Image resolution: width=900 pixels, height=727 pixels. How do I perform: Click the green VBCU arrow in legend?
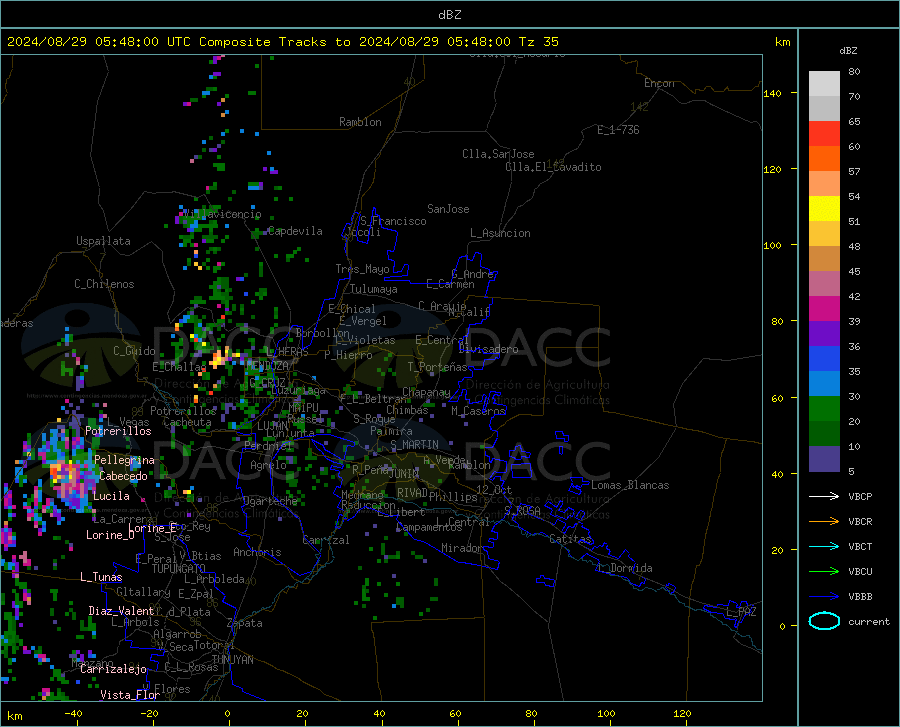(x=824, y=572)
